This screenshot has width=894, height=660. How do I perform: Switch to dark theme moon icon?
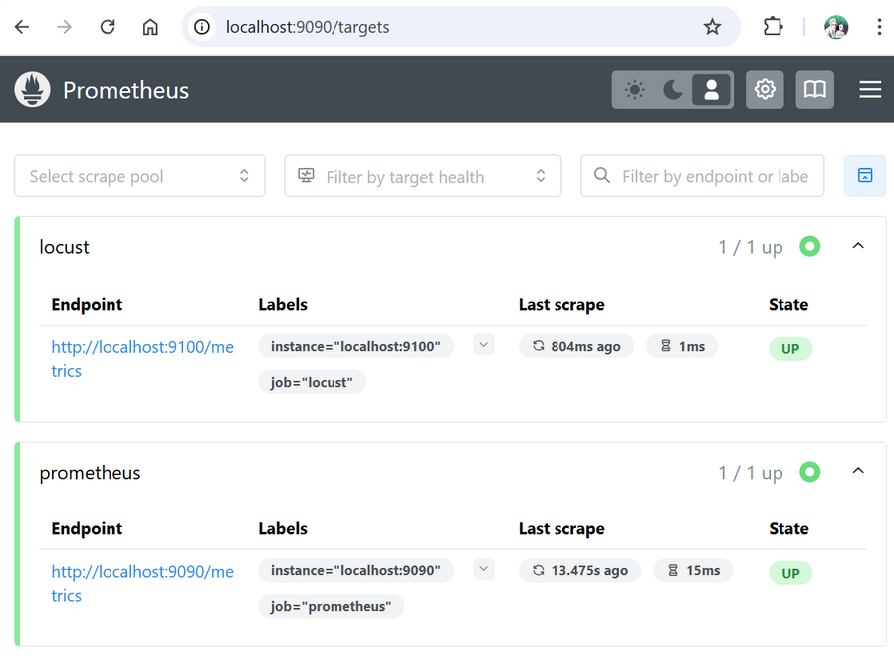click(673, 90)
